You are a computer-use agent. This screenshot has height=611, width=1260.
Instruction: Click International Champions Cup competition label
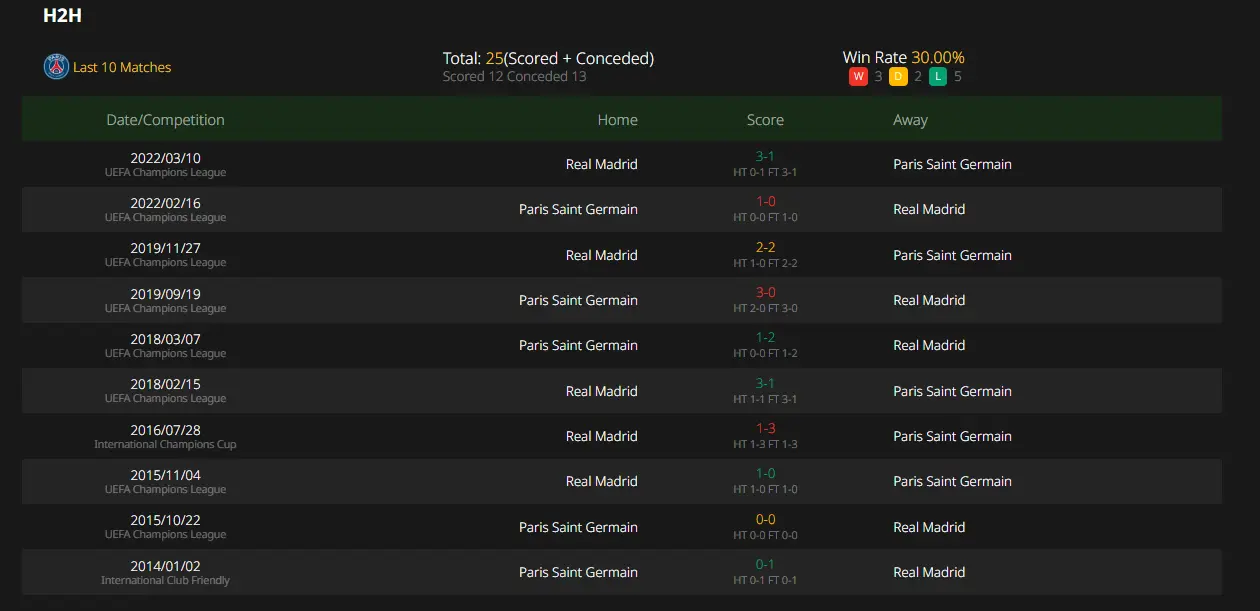click(x=165, y=444)
